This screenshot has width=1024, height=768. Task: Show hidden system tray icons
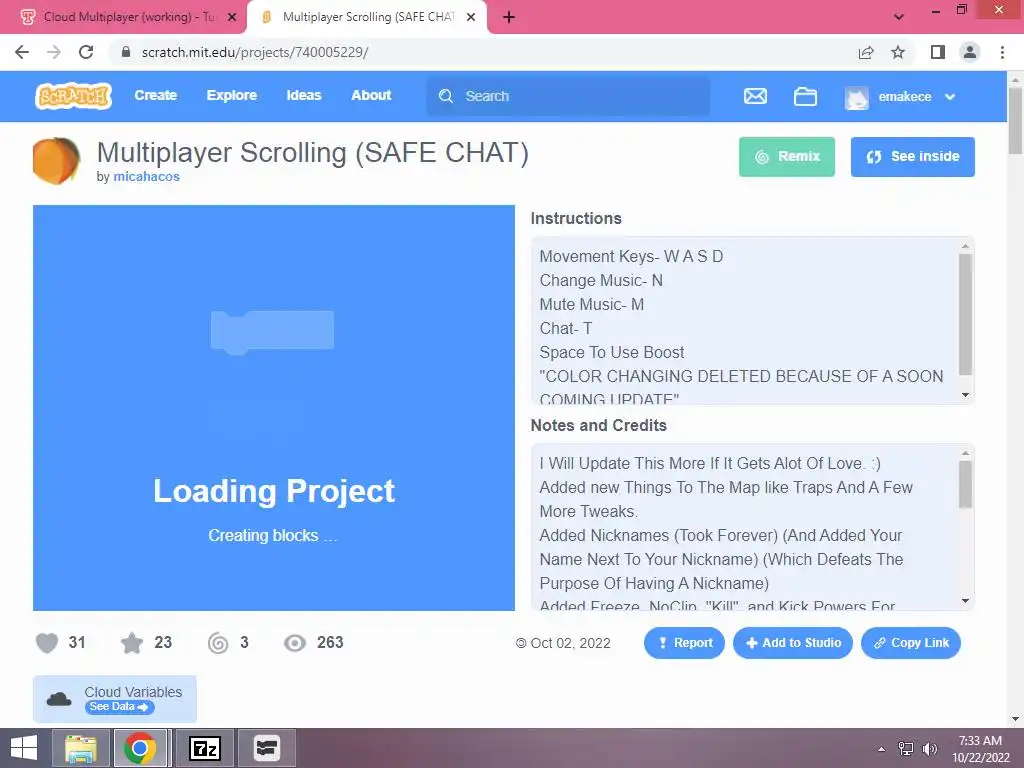point(881,749)
